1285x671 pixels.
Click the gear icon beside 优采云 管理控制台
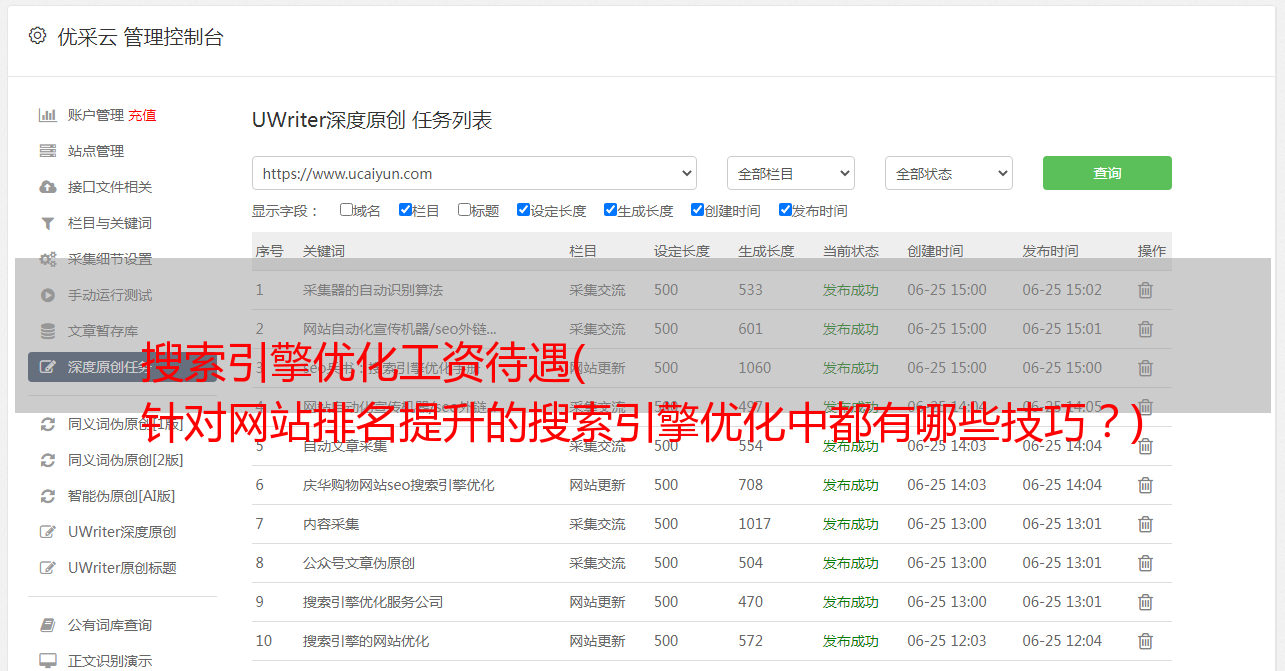pyautogui.click(x=37, y=36)
